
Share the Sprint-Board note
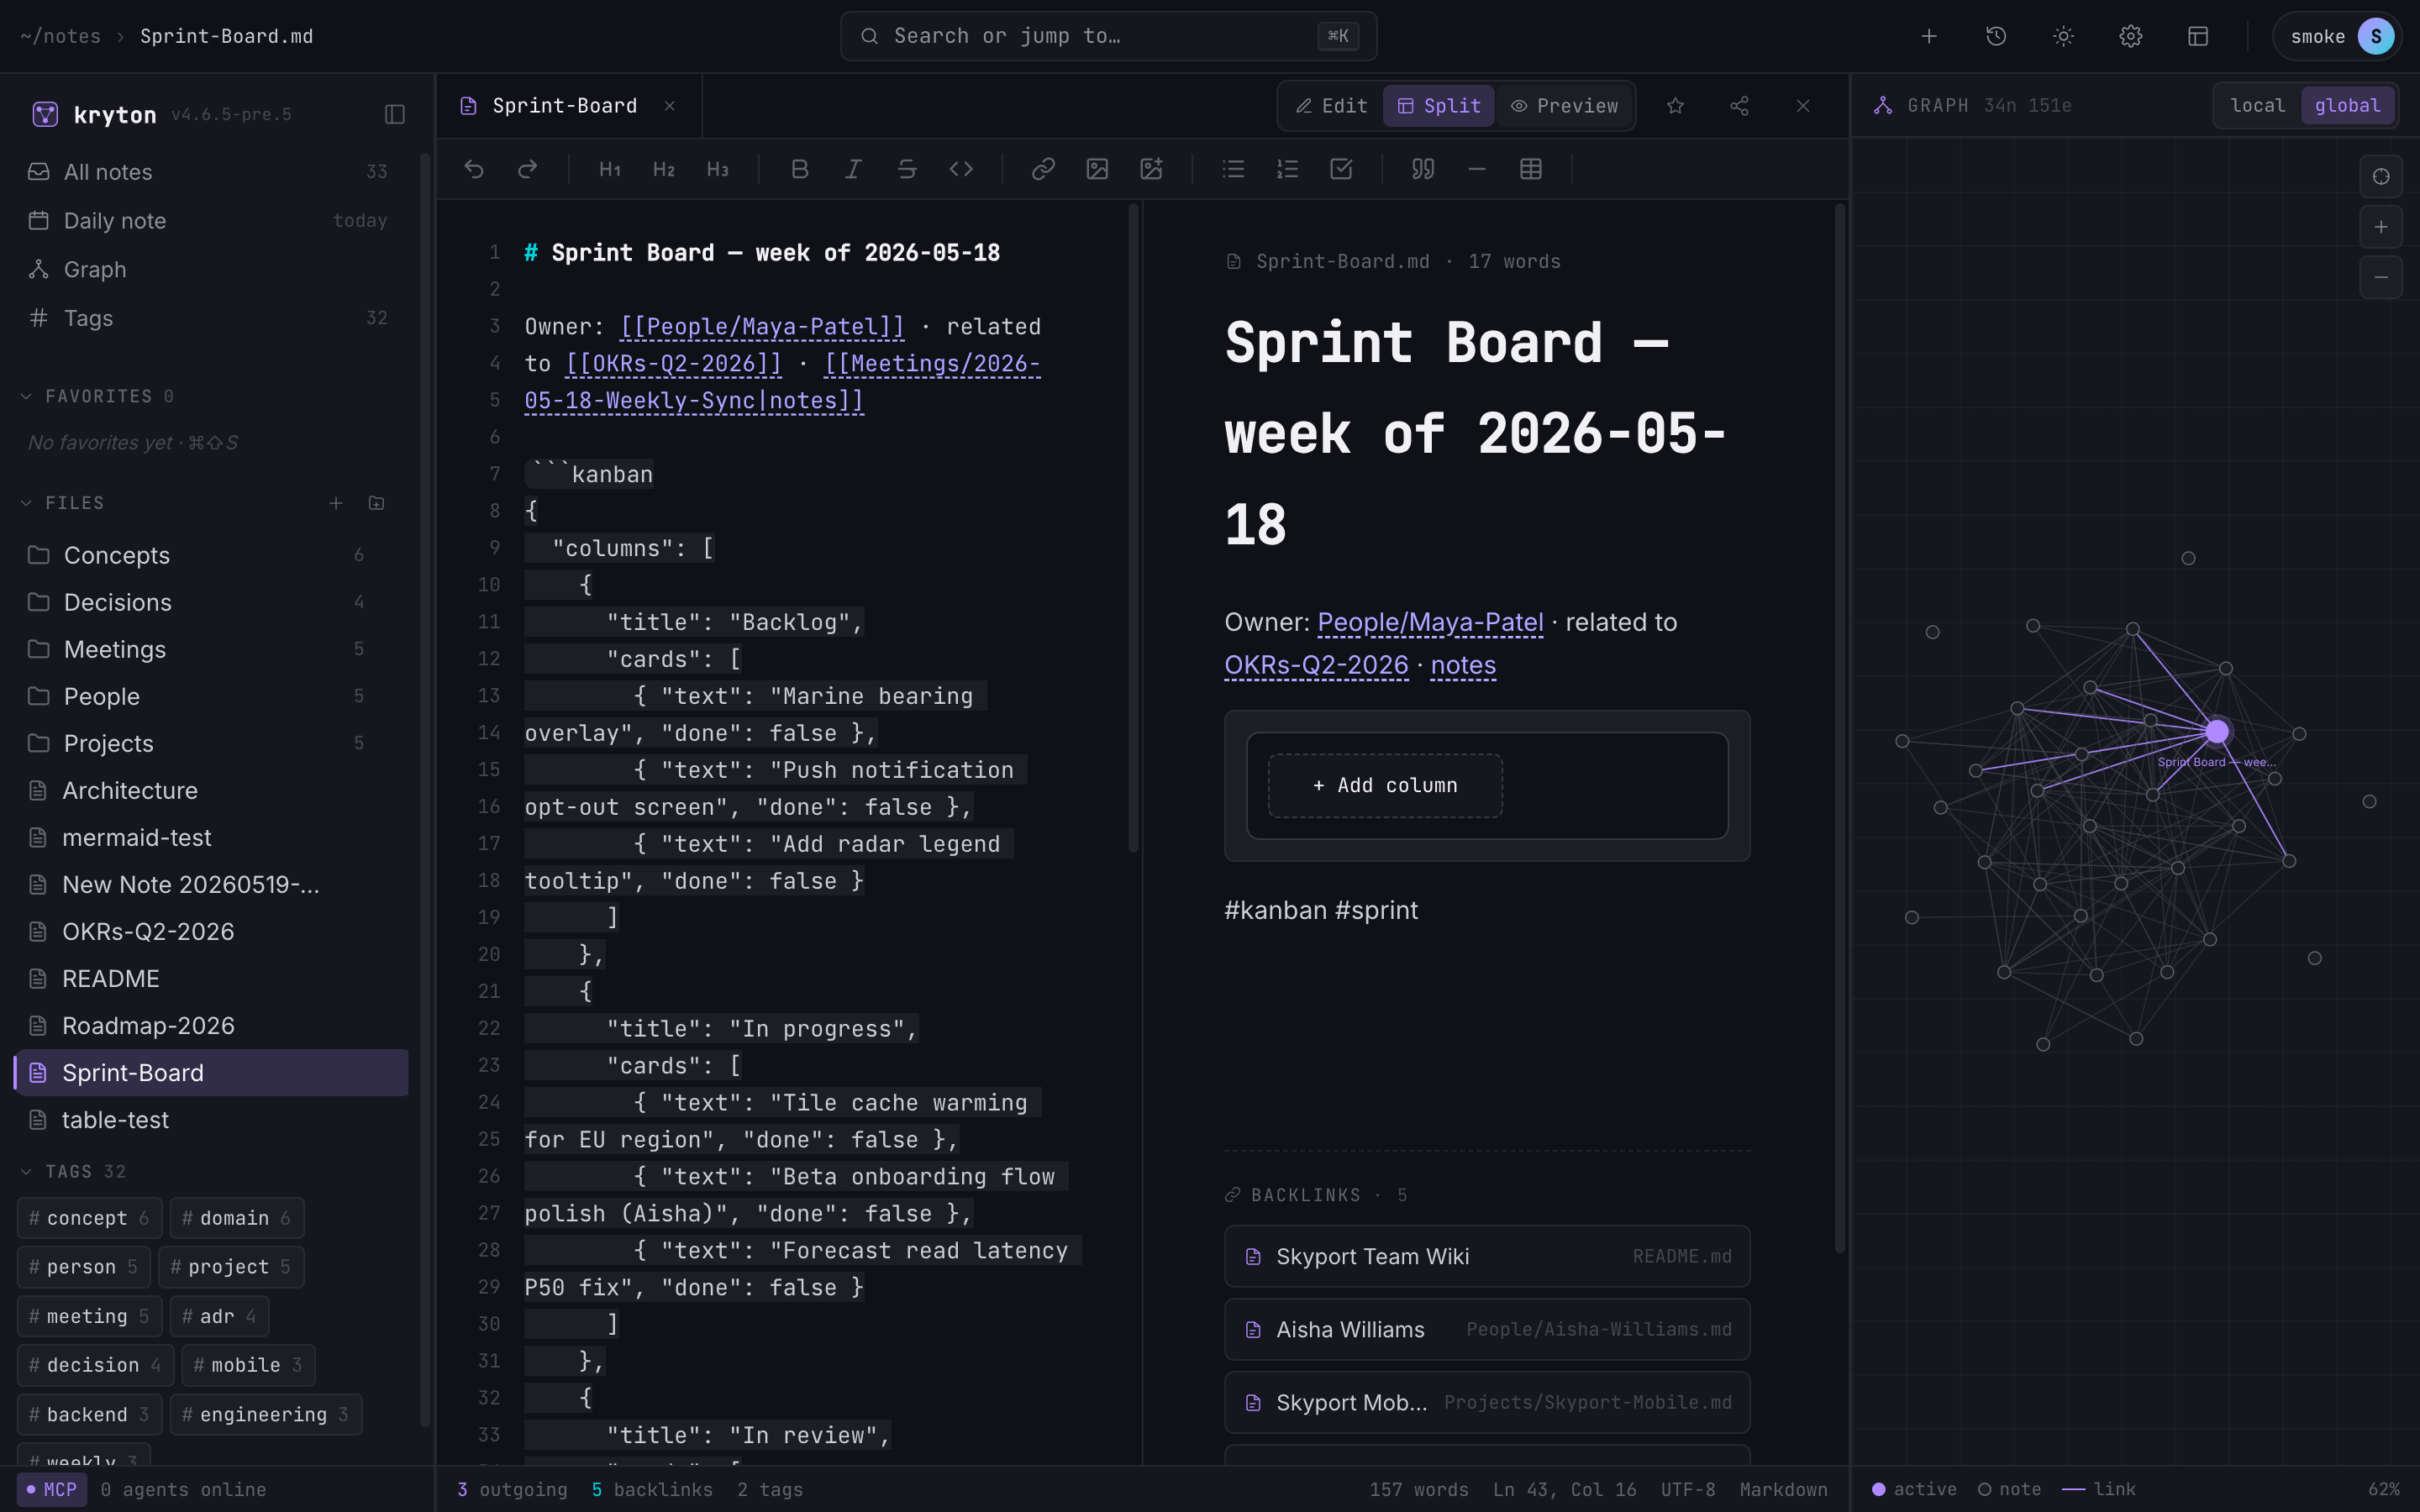1740,106
